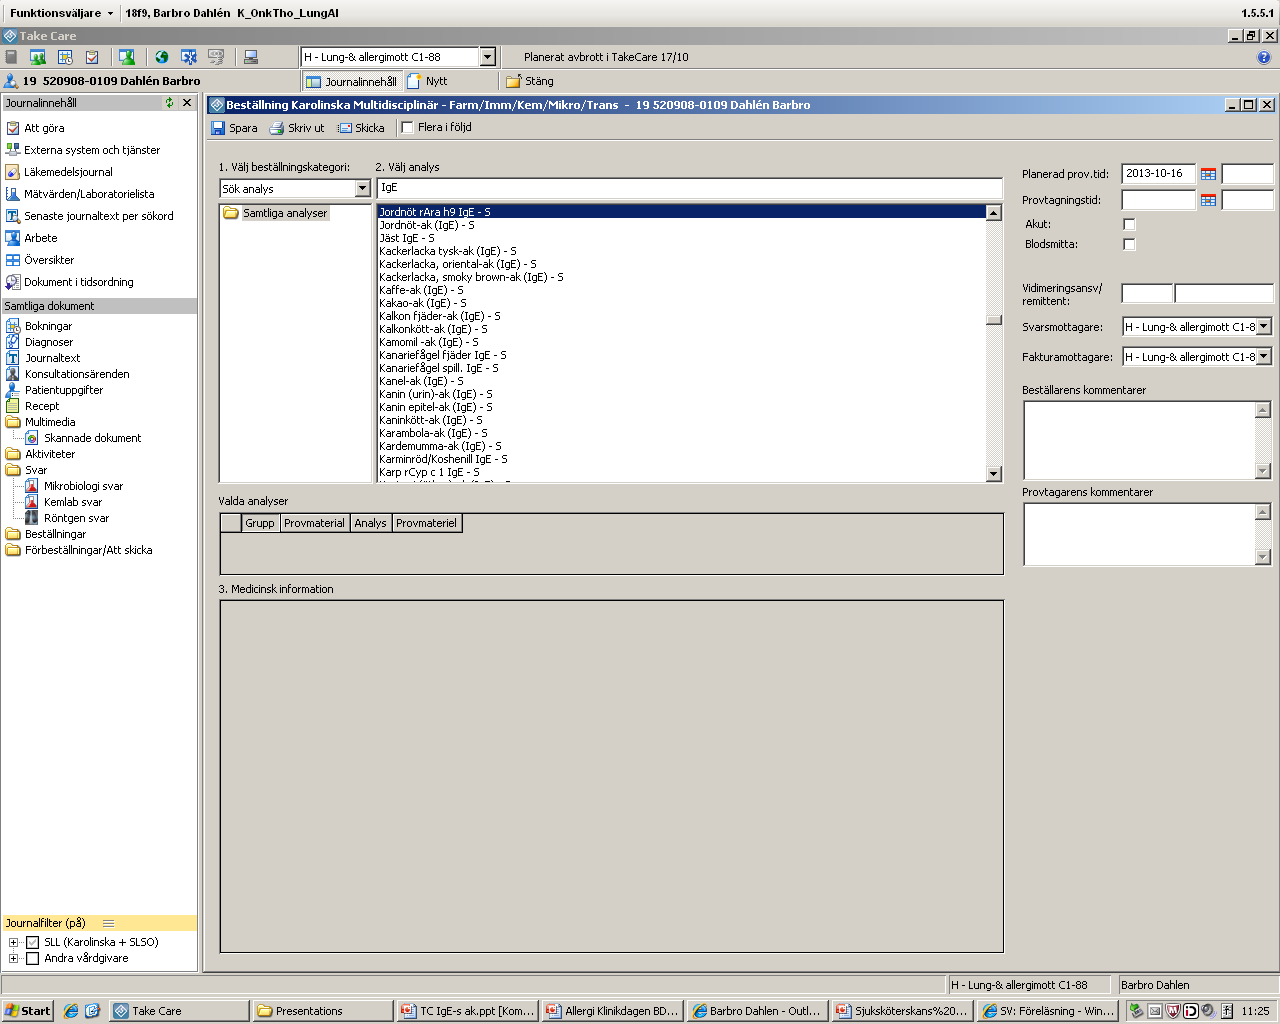Click the grey money transfer toolbar icon
The width and height of the screenshot is (1280, 1024).
[216, 57]
